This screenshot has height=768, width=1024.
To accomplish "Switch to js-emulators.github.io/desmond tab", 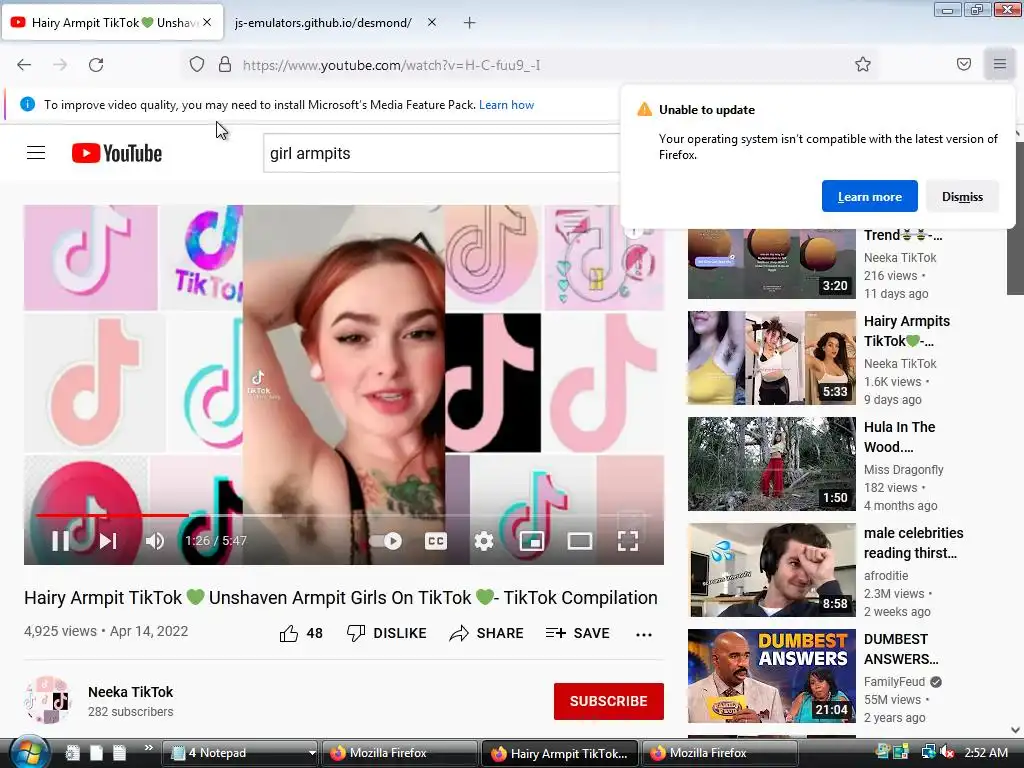I will click(x=323, y=23).
